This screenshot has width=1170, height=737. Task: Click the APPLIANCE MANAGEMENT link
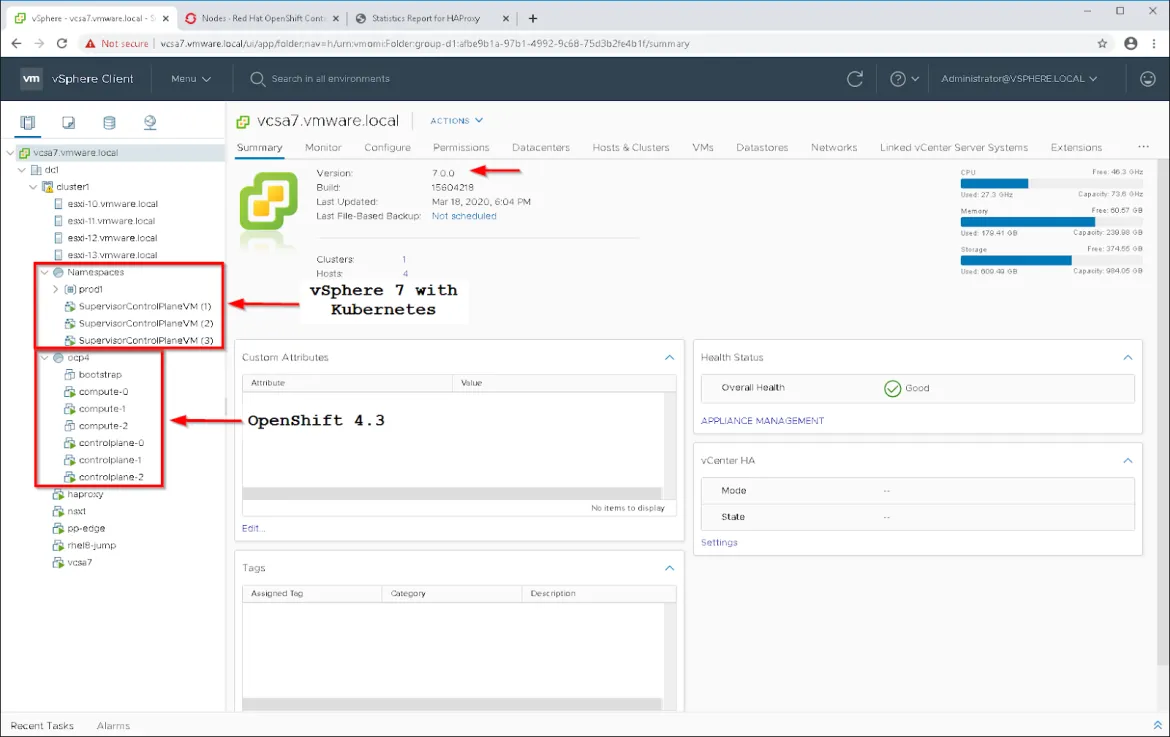763,420
